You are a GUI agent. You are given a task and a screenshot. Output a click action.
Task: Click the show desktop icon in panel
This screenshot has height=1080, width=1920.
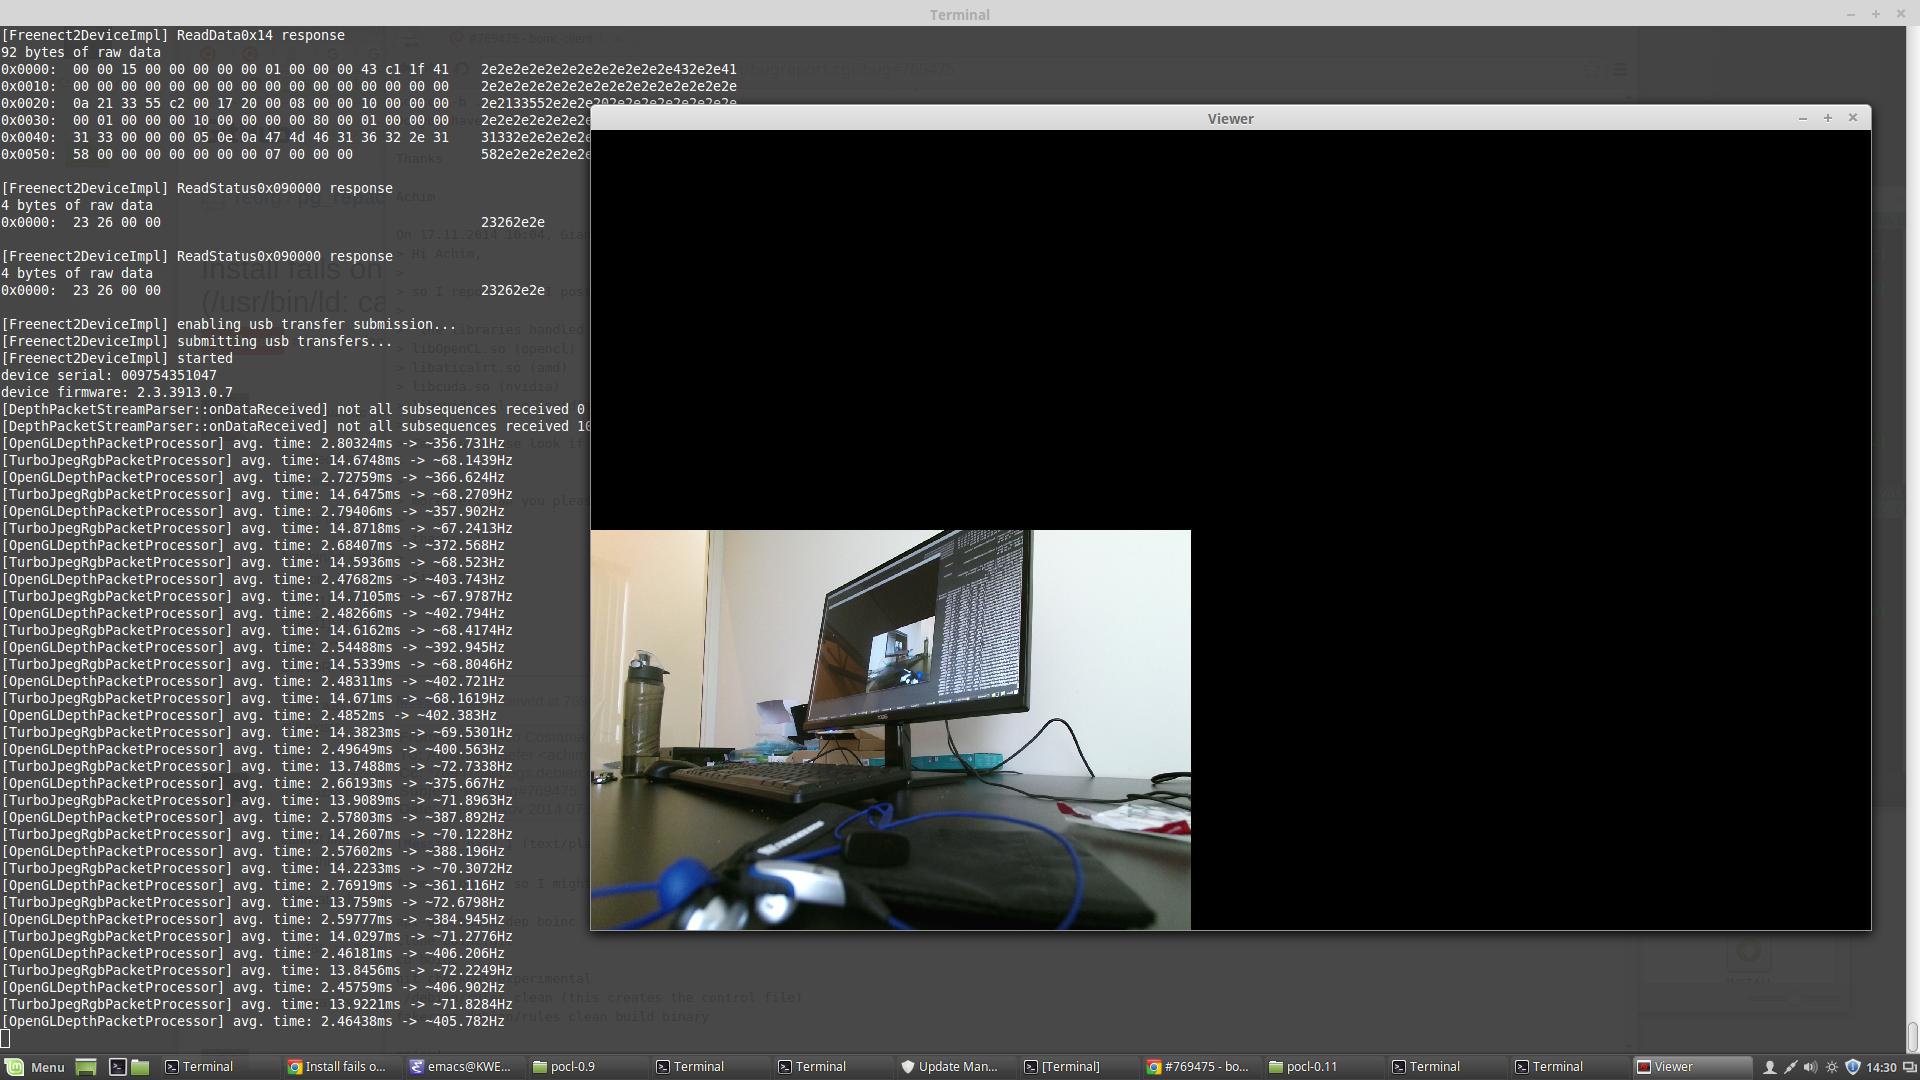[86, 1067]
